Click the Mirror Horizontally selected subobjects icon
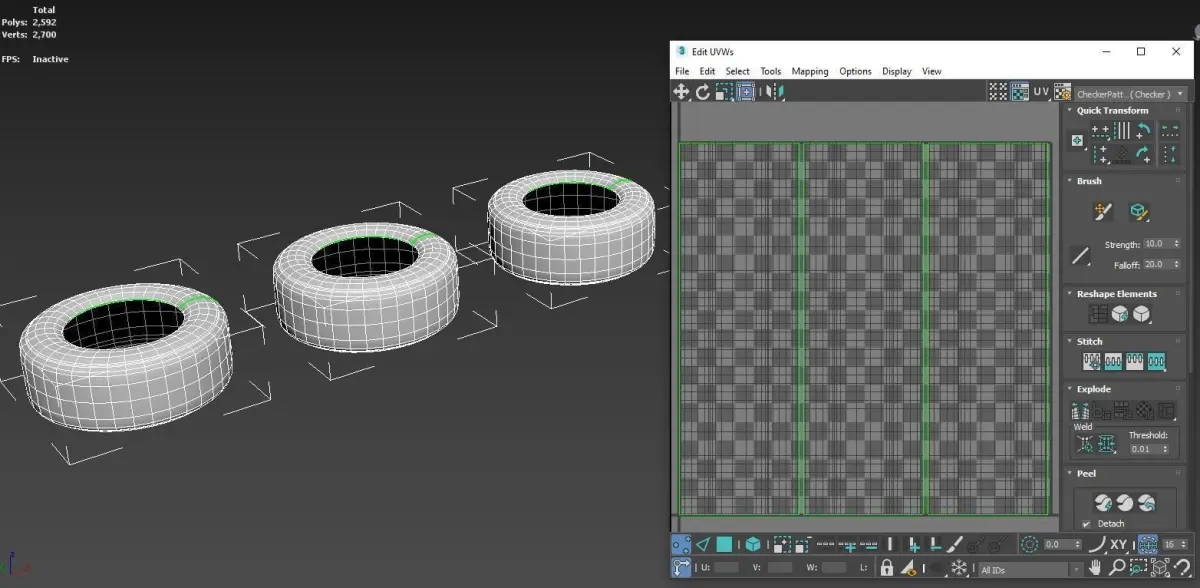1200x588 pixels. tap(774, 91)
